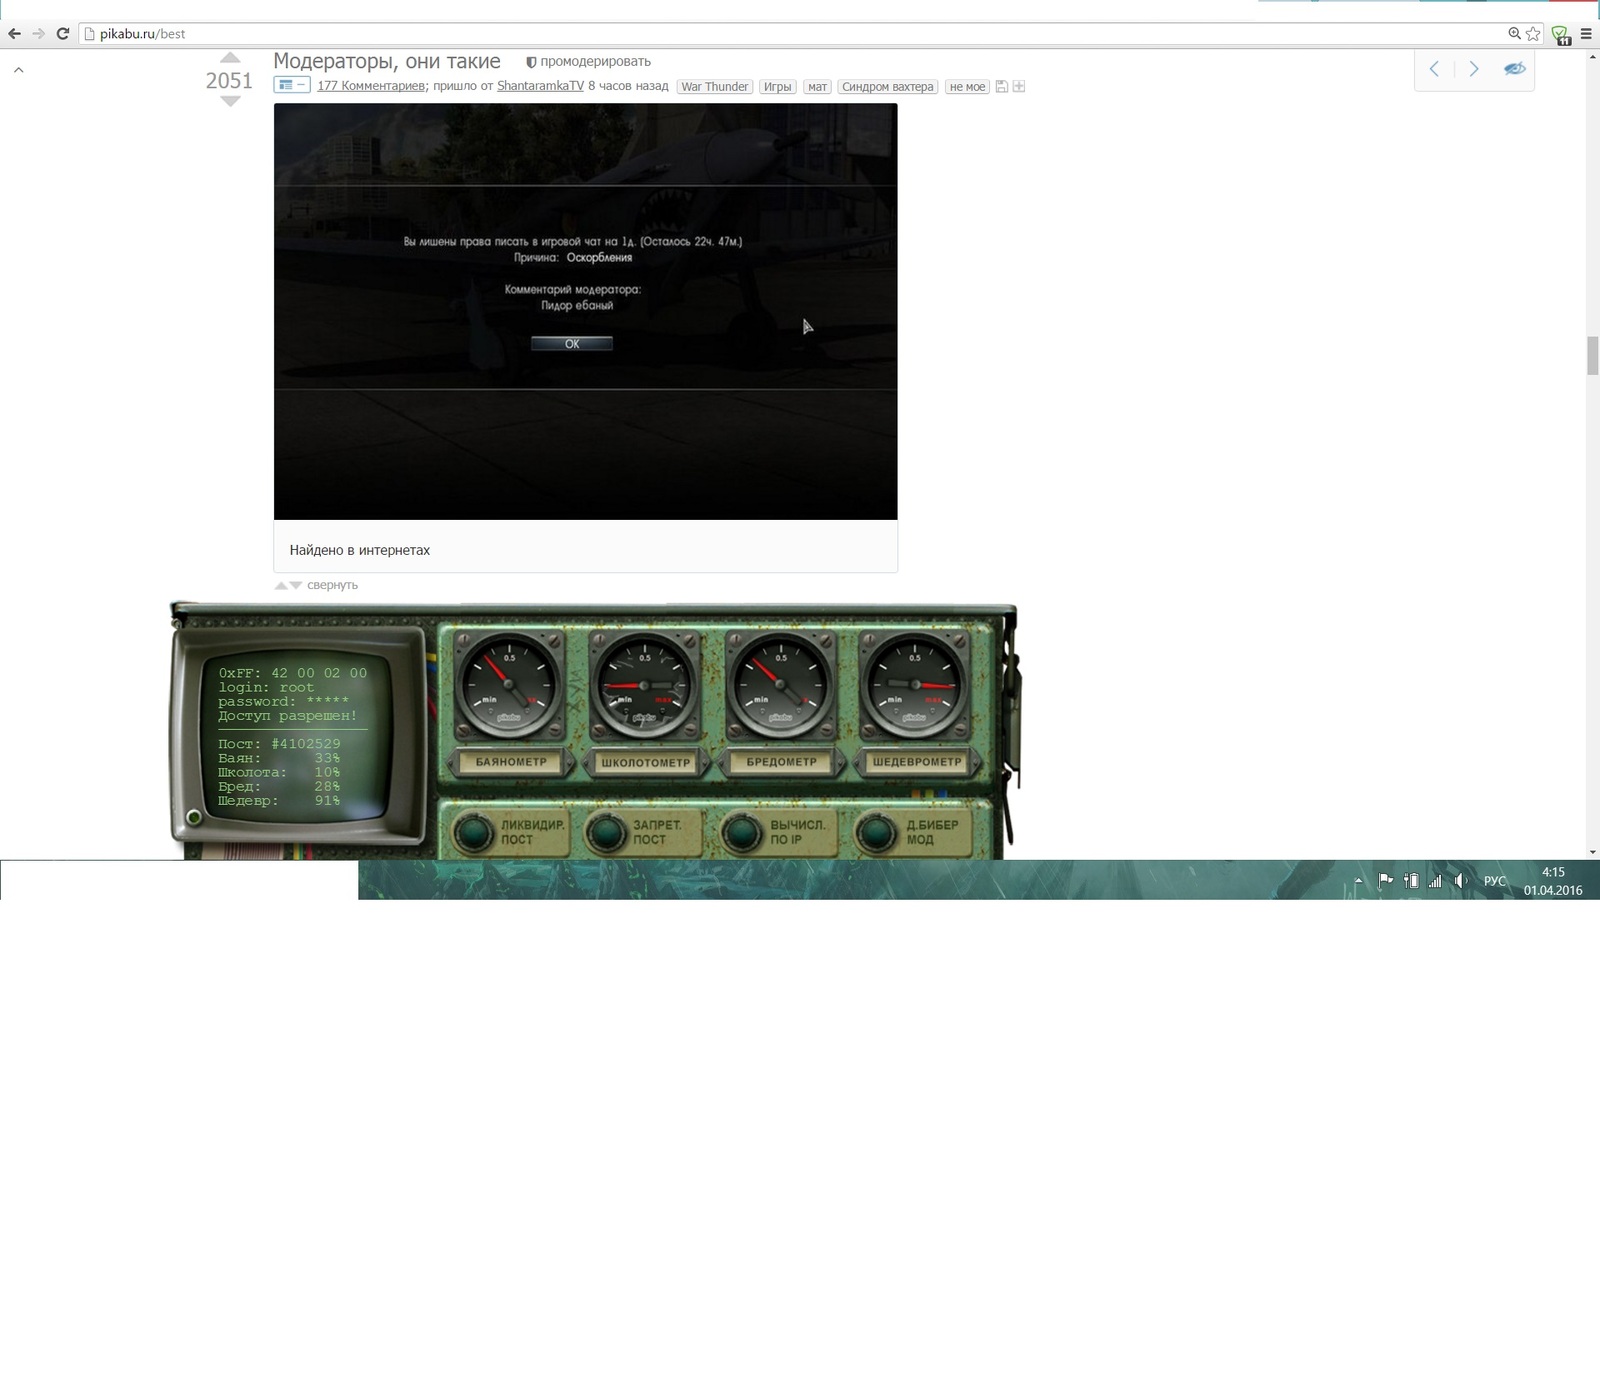Click the scroll-to-top chevron at left
Screen dimensions: 1600x1373
18,70
